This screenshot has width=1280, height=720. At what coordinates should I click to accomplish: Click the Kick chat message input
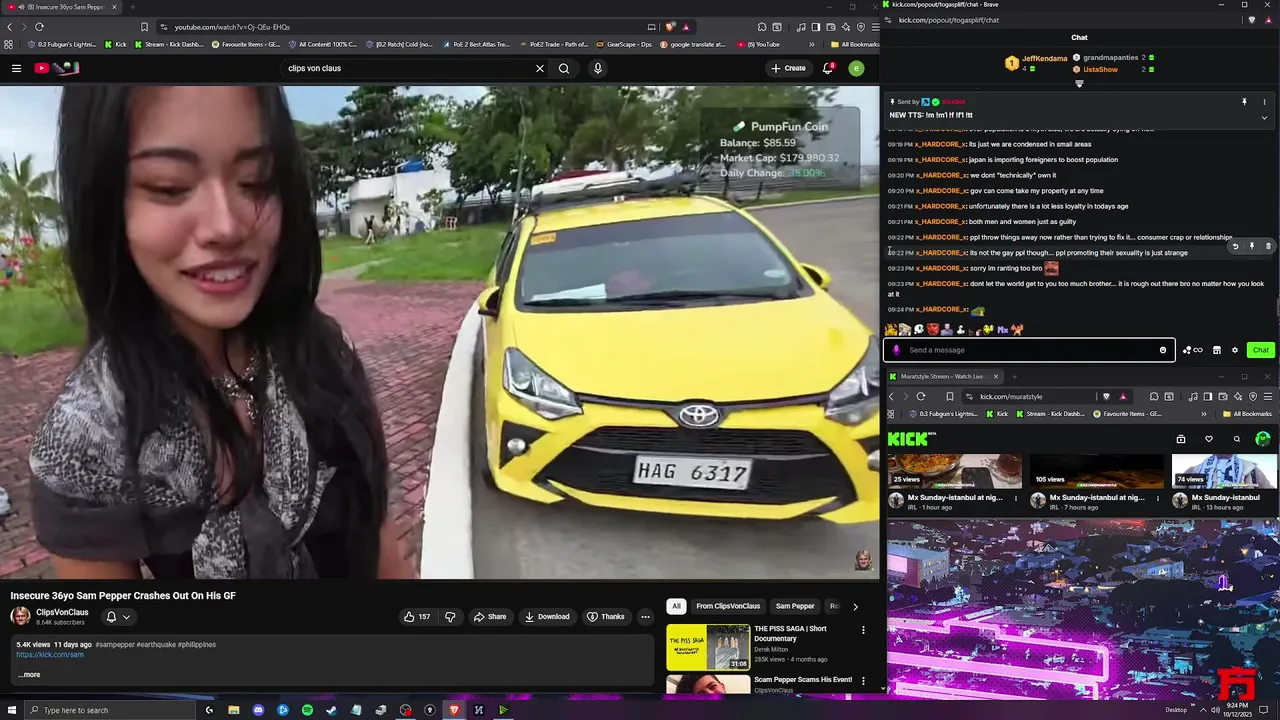(1030, 350)
